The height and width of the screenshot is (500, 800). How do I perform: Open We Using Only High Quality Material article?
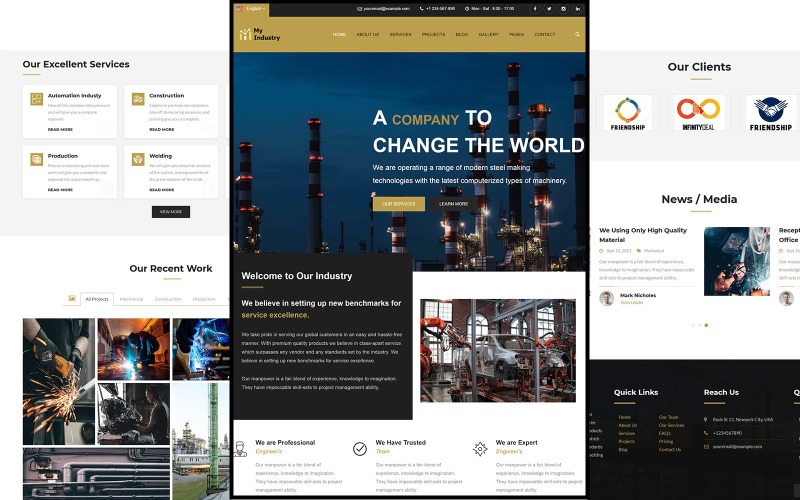643,235
